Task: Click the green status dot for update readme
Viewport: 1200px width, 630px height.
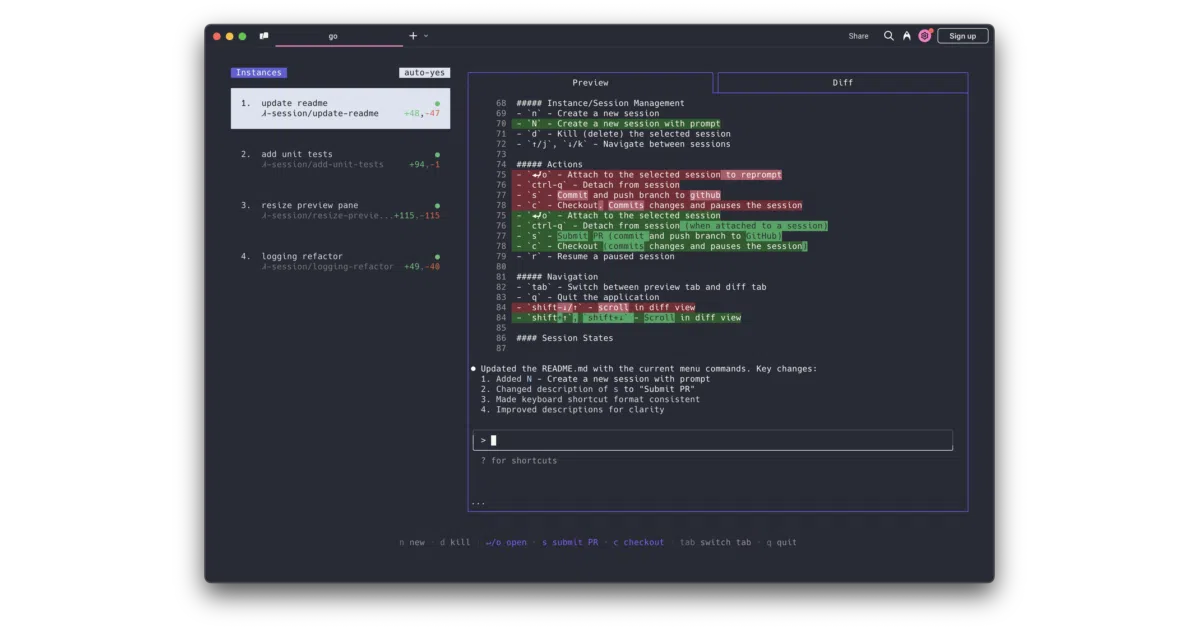Action: [x=437, y=103]
